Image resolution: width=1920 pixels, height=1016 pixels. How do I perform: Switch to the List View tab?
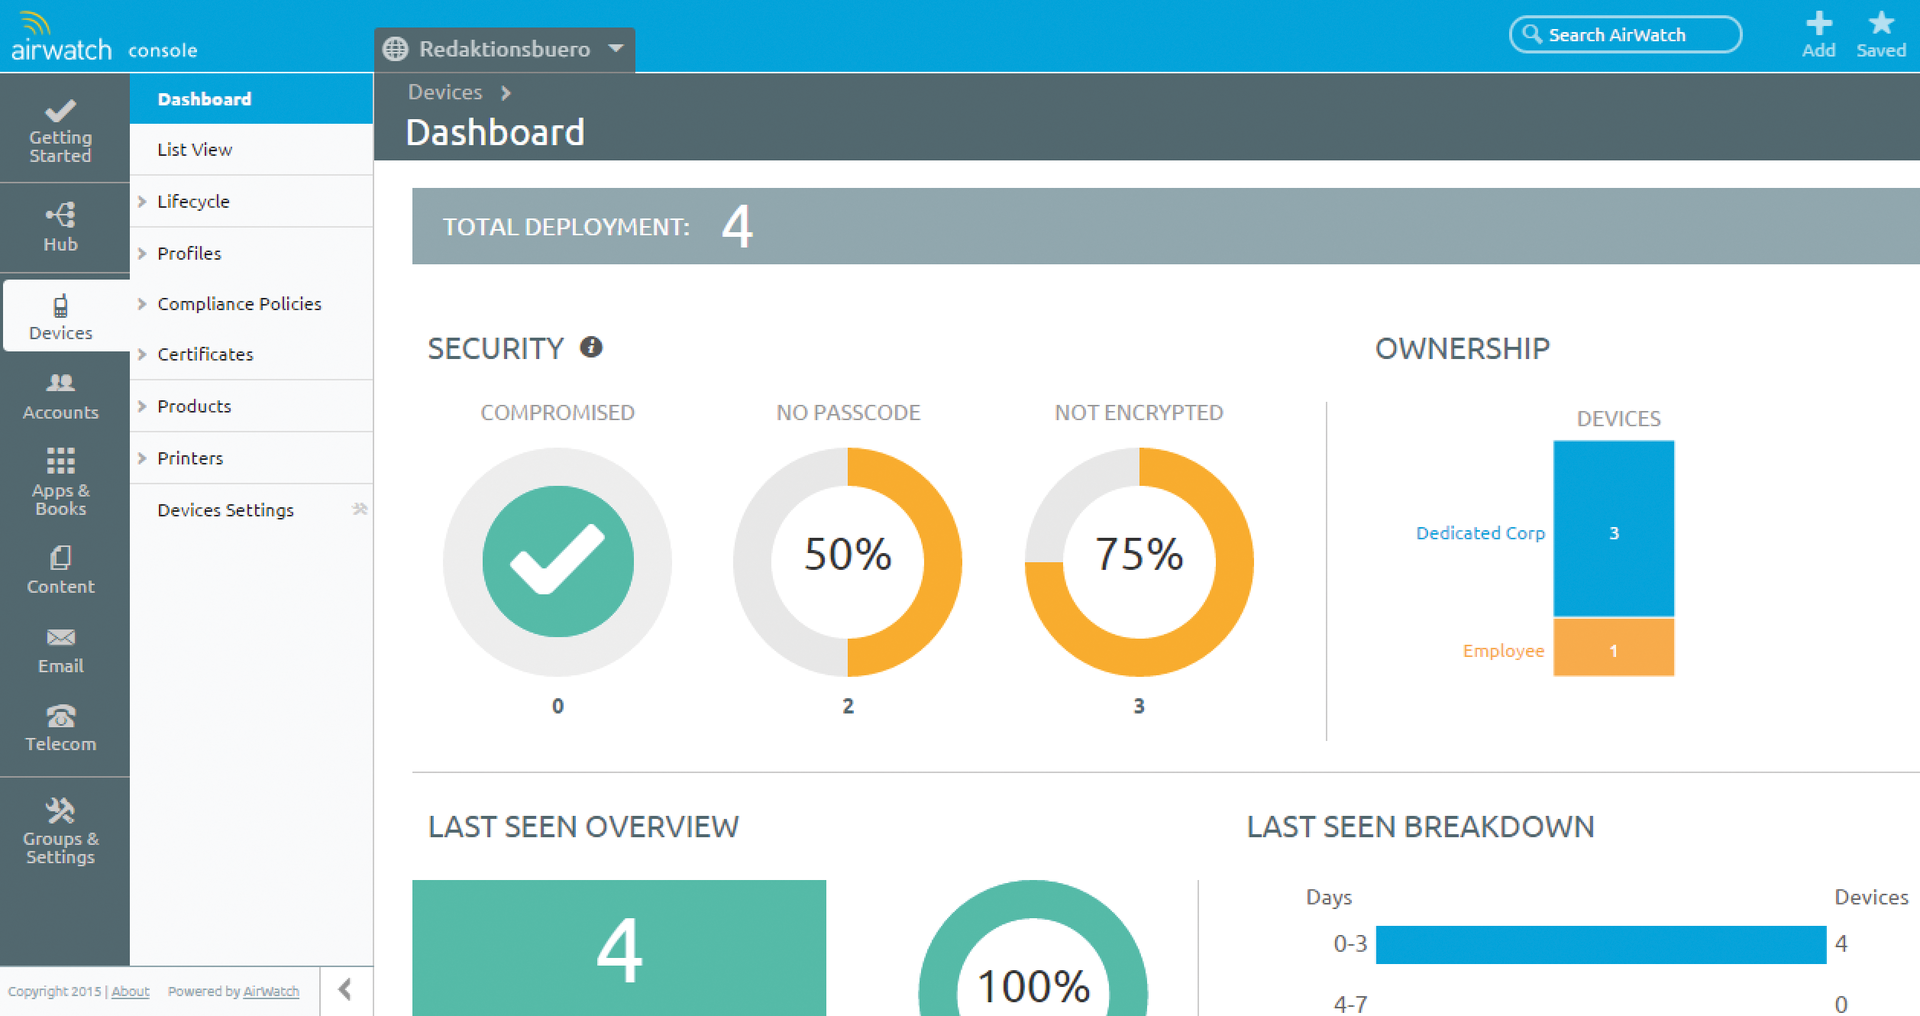(194, 149)
